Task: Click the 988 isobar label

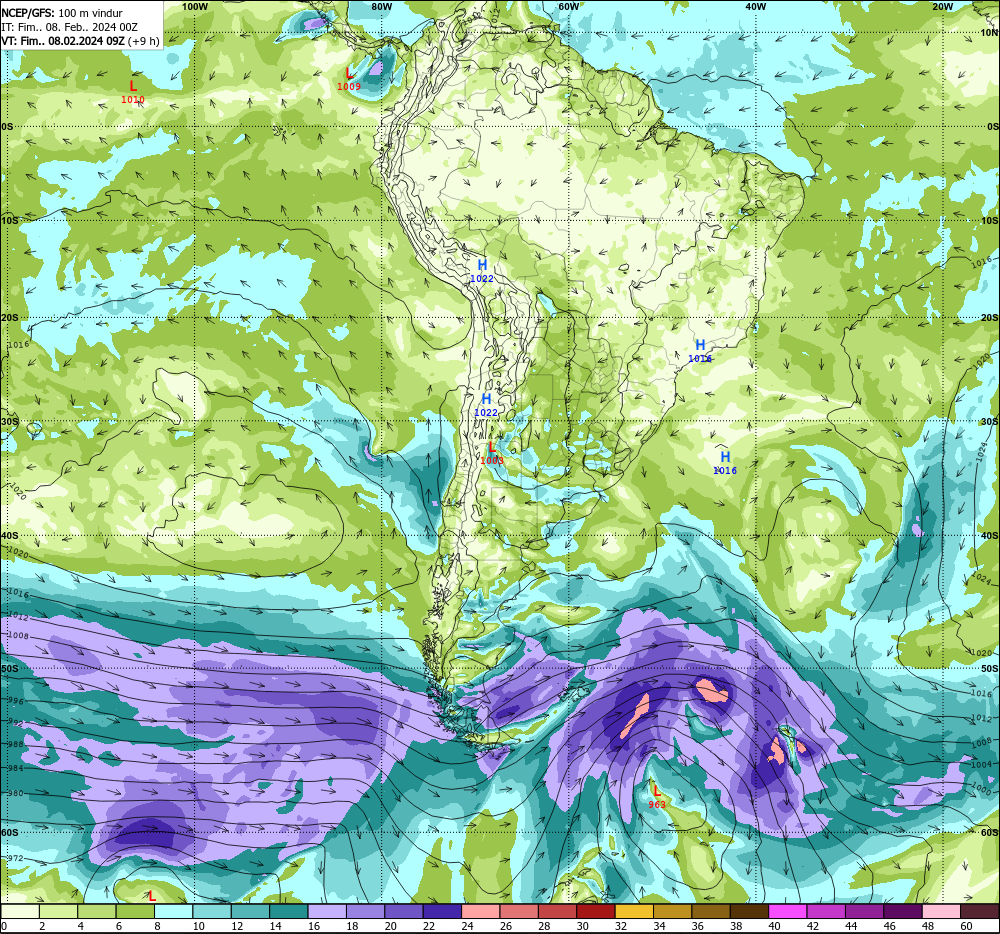Action: [x=16, y=745]
